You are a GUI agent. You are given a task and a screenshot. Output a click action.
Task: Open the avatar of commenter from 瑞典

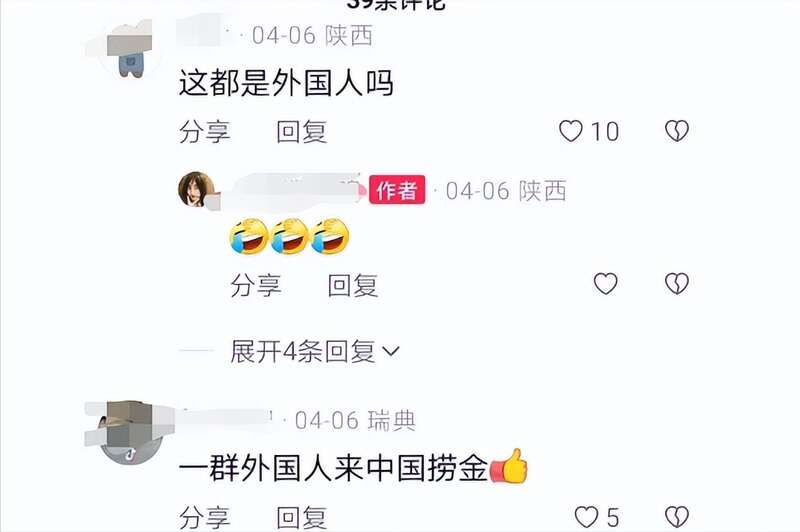tap(130, 433)
